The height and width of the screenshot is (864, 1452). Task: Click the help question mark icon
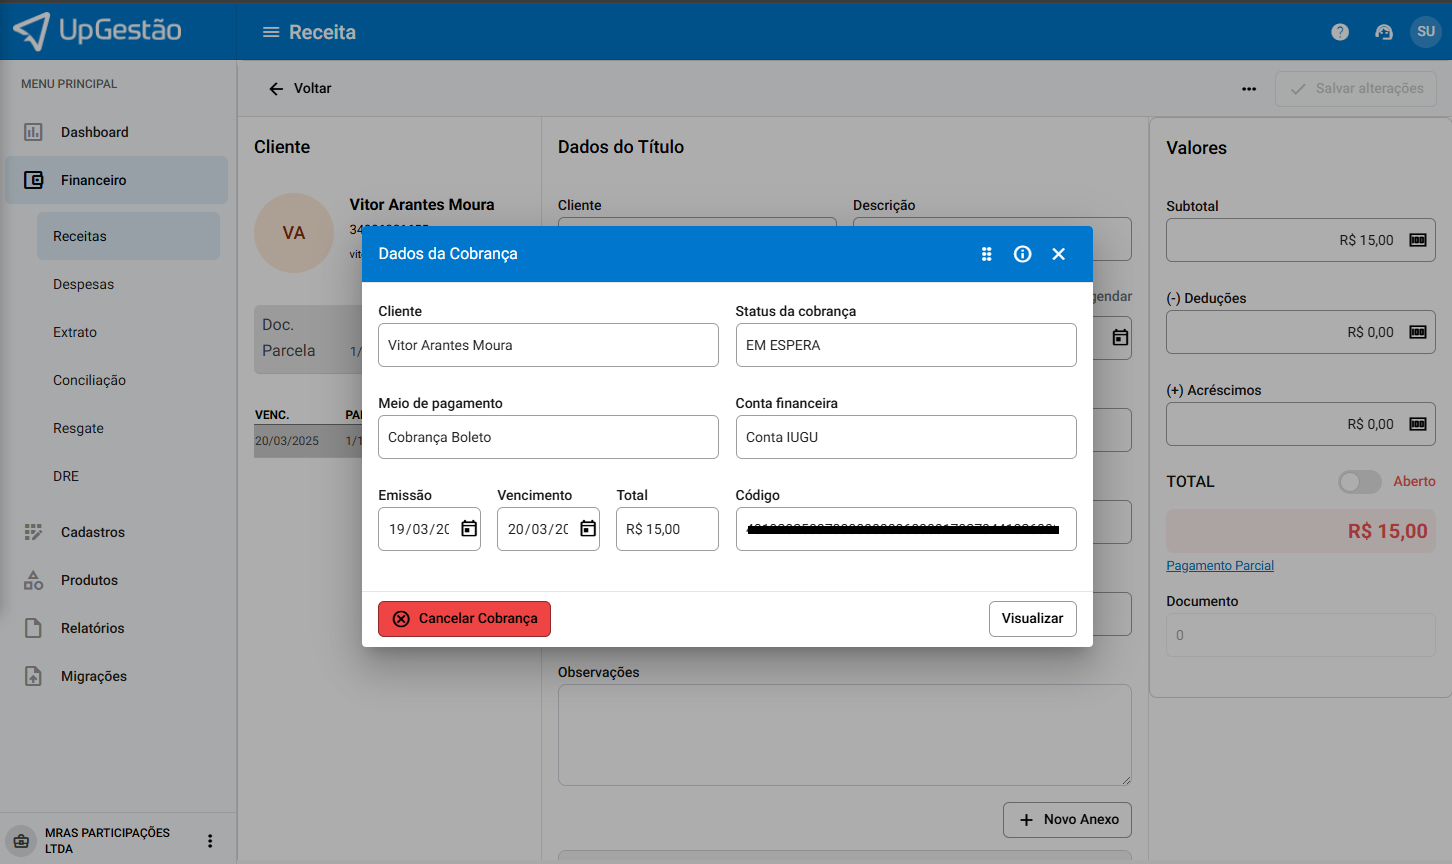click(x=1340, y=32)
